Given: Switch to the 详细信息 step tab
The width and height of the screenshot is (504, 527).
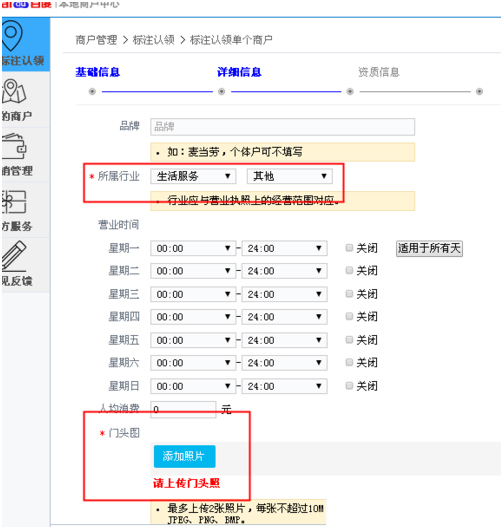Looking at the screenshot, I should 239,72.
